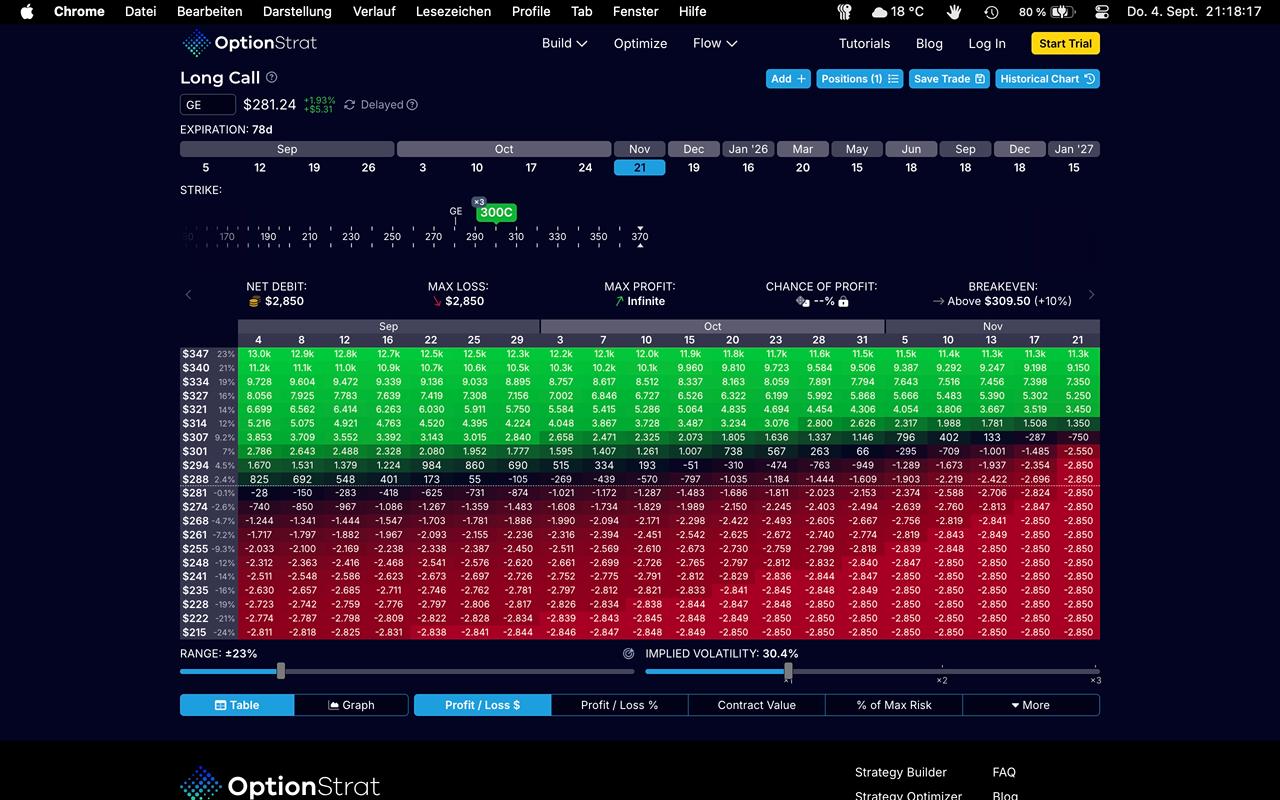Screen dimensions: 1280x800
Task: Click the help icon beside Long Call
Action: 272,78
